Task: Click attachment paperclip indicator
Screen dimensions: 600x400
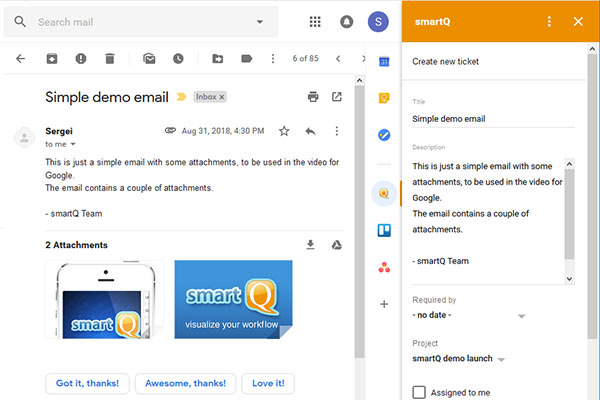Action: tap(170, 131)
